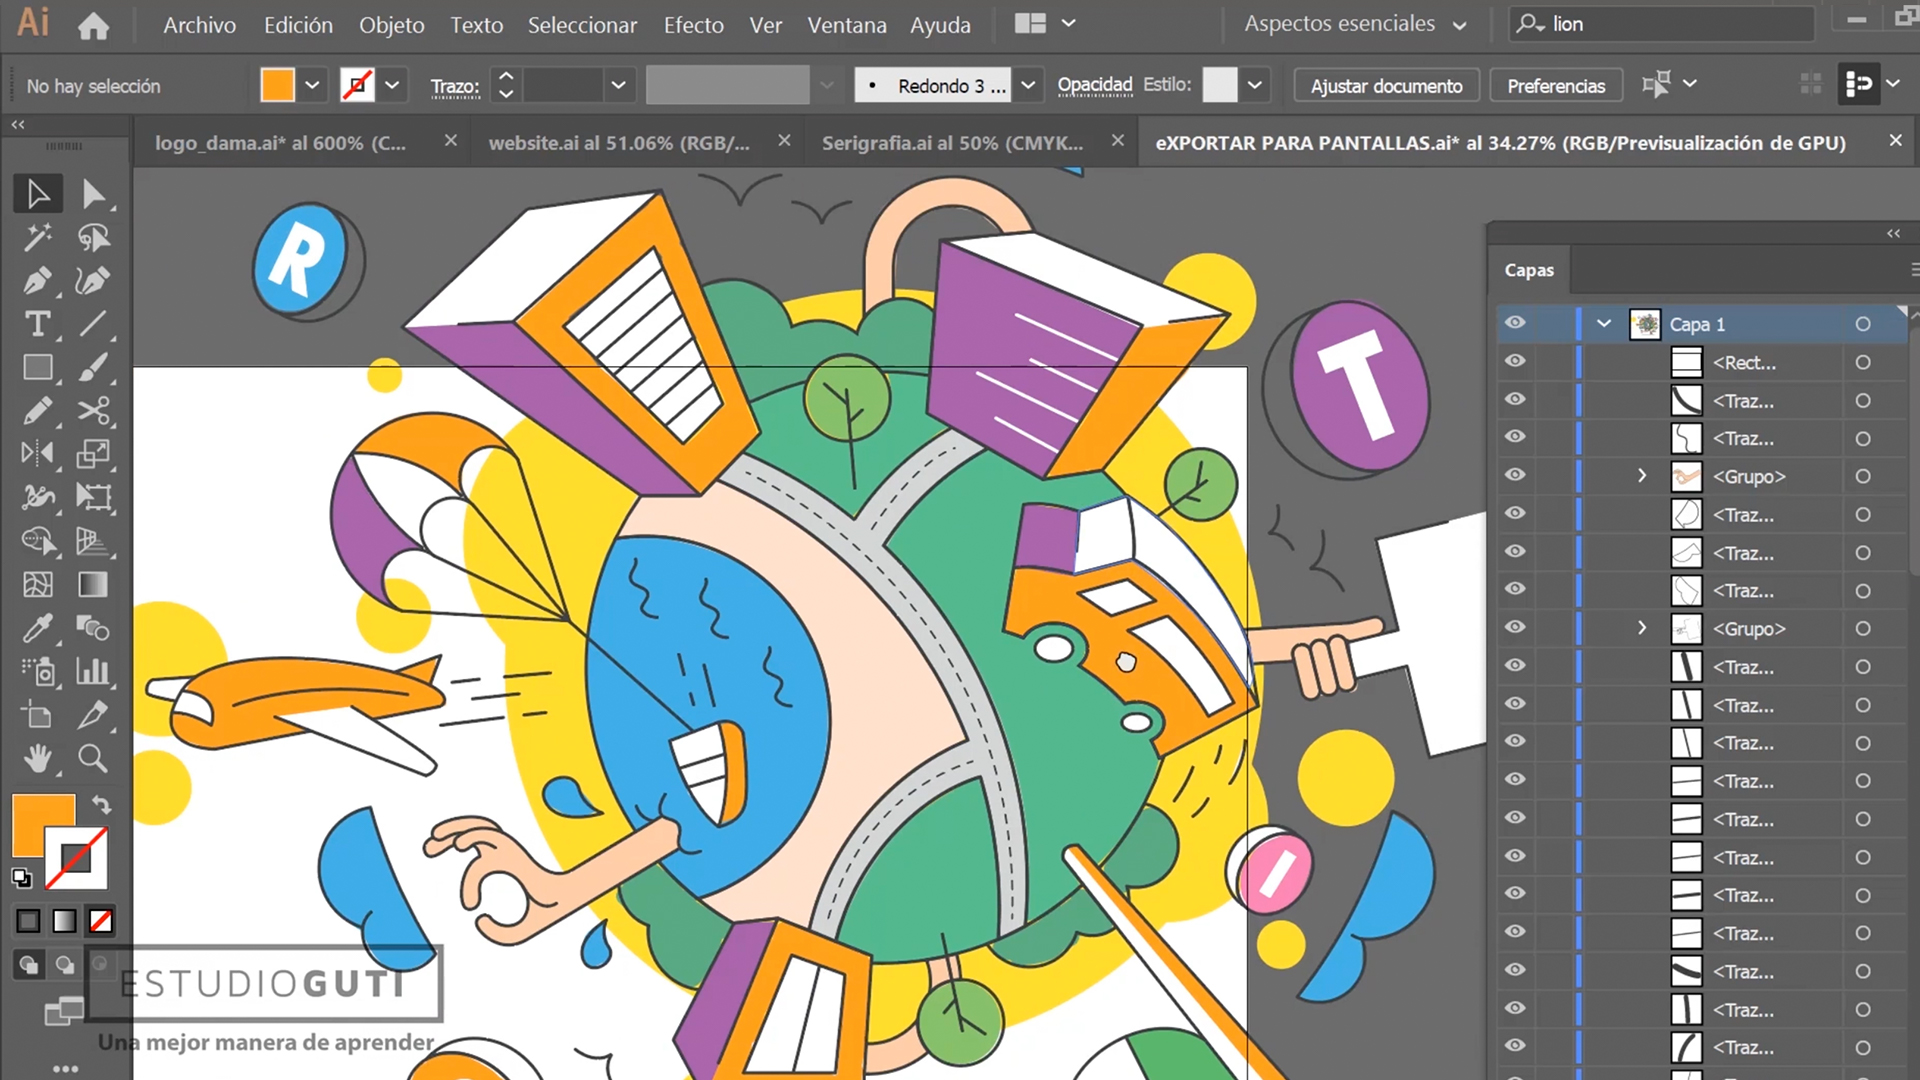Select the Lasso tool

93,237
